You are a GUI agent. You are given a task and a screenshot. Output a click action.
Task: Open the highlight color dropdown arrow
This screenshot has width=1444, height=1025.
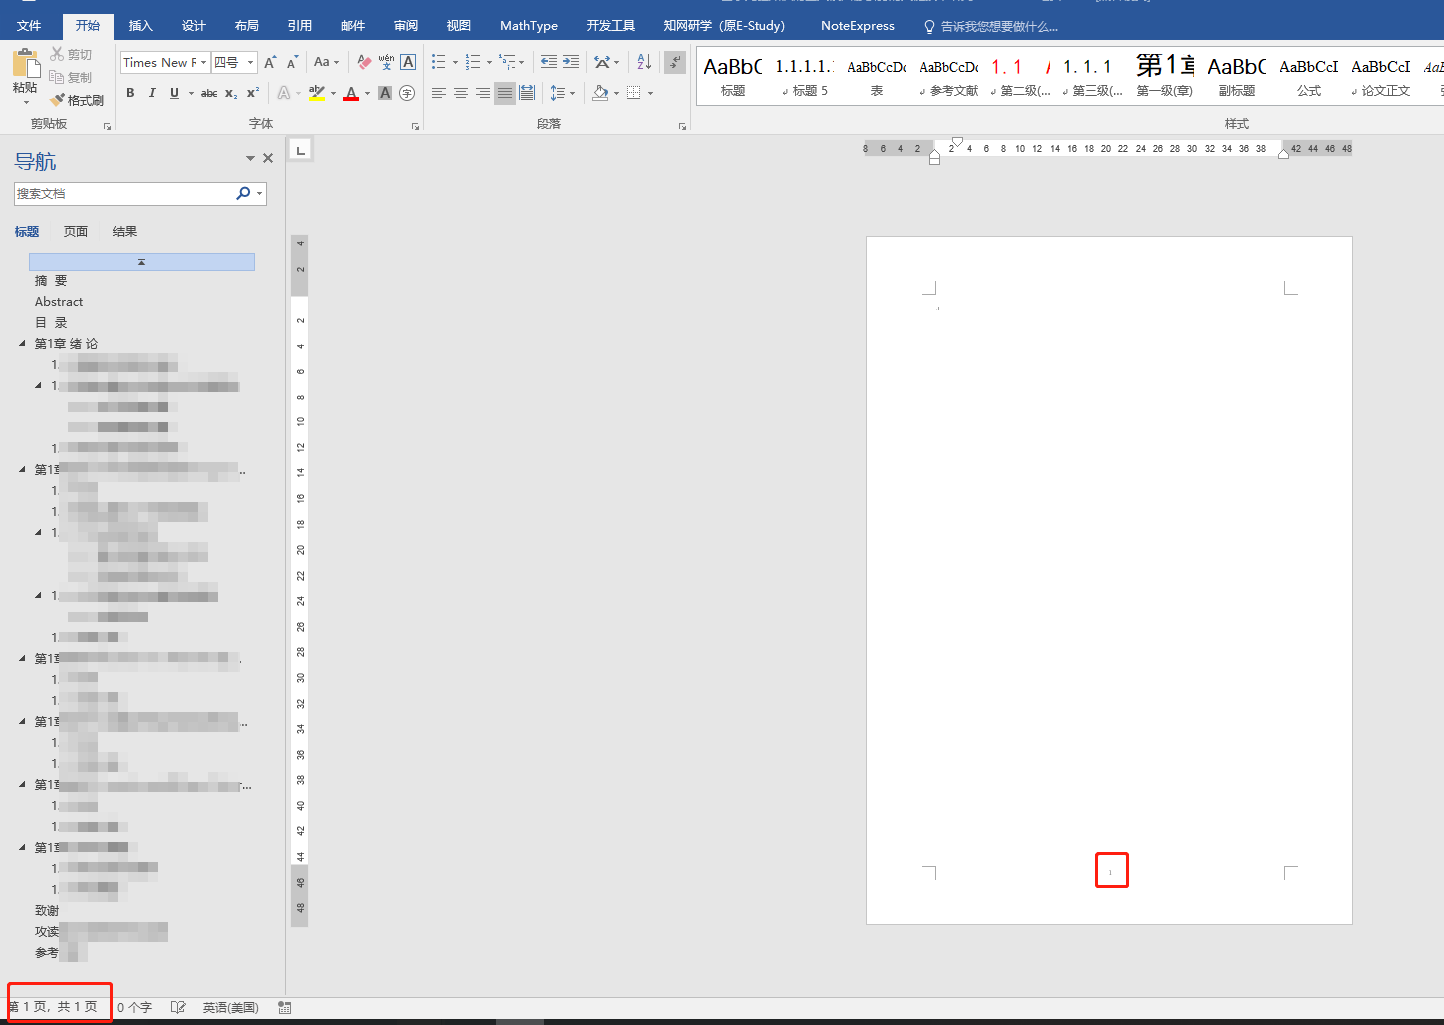(333, 93)
